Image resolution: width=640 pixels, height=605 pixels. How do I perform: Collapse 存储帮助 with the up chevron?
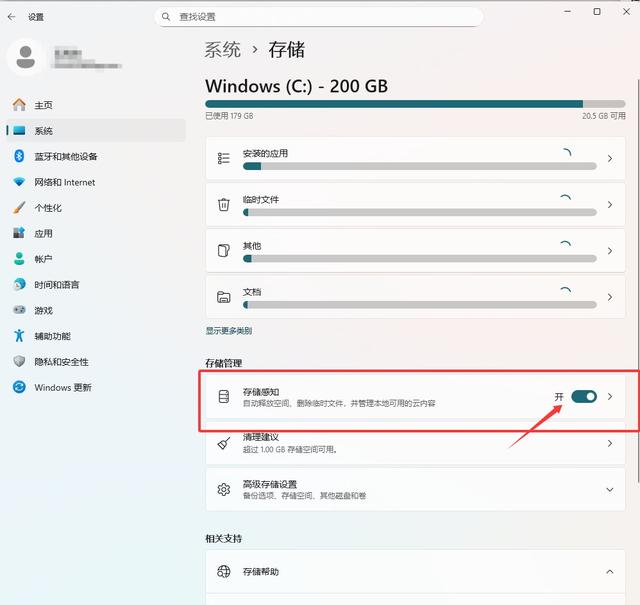(610, 572)
